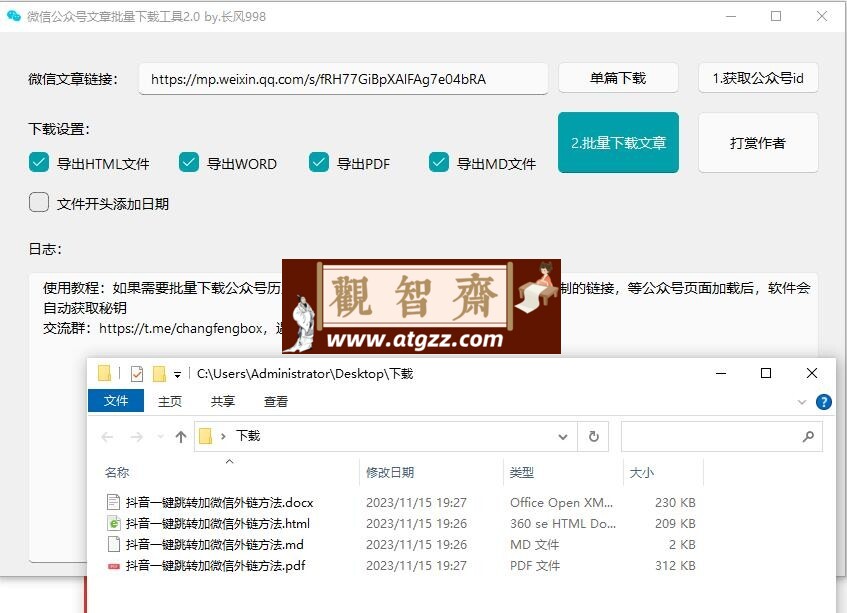Go back in Explorer navigation
The width and height of the screenshot is (847, 613).
pos(107,436)
